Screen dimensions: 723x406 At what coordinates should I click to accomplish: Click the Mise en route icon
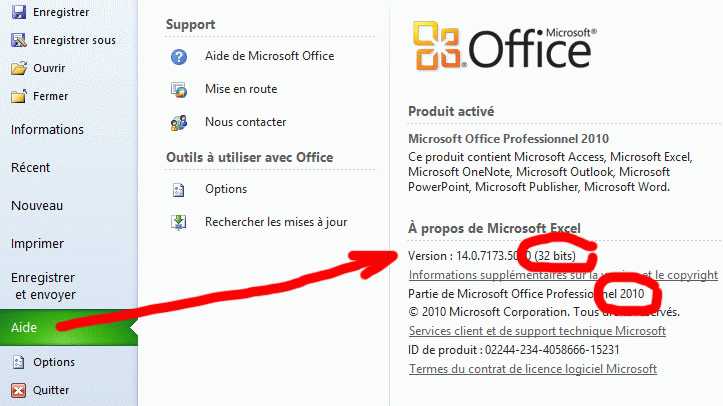[179, 89]
